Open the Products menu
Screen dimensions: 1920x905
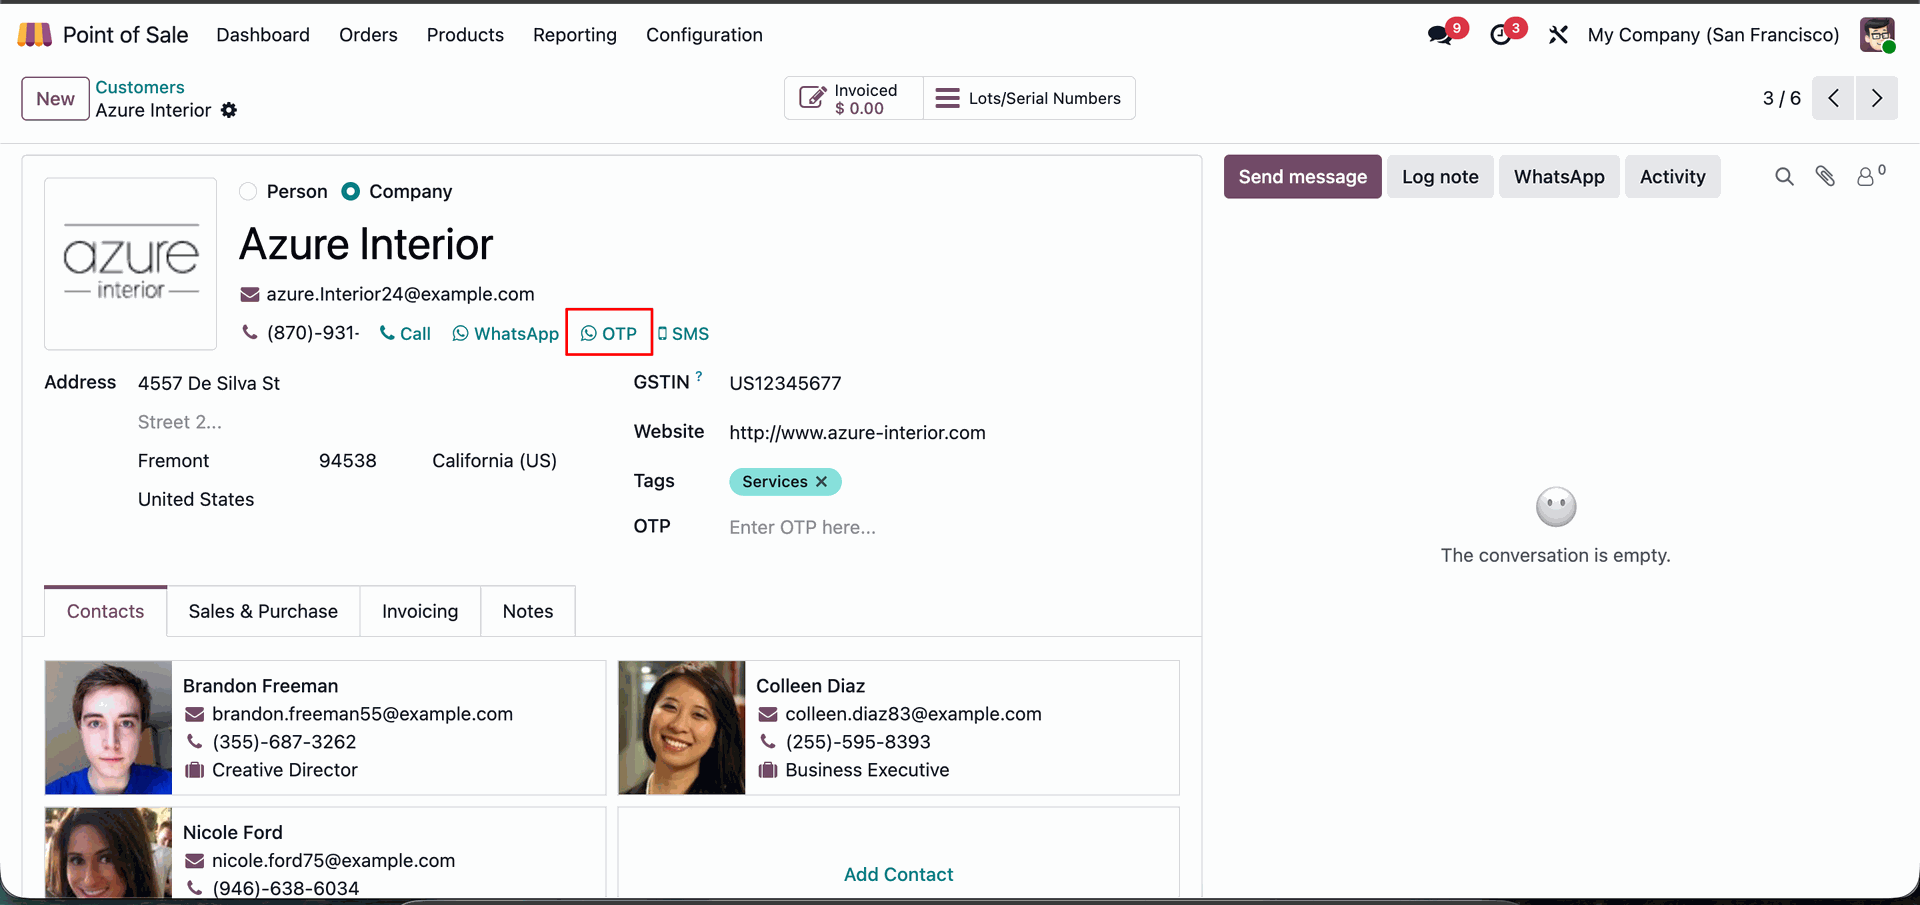[x=465, y=35]
